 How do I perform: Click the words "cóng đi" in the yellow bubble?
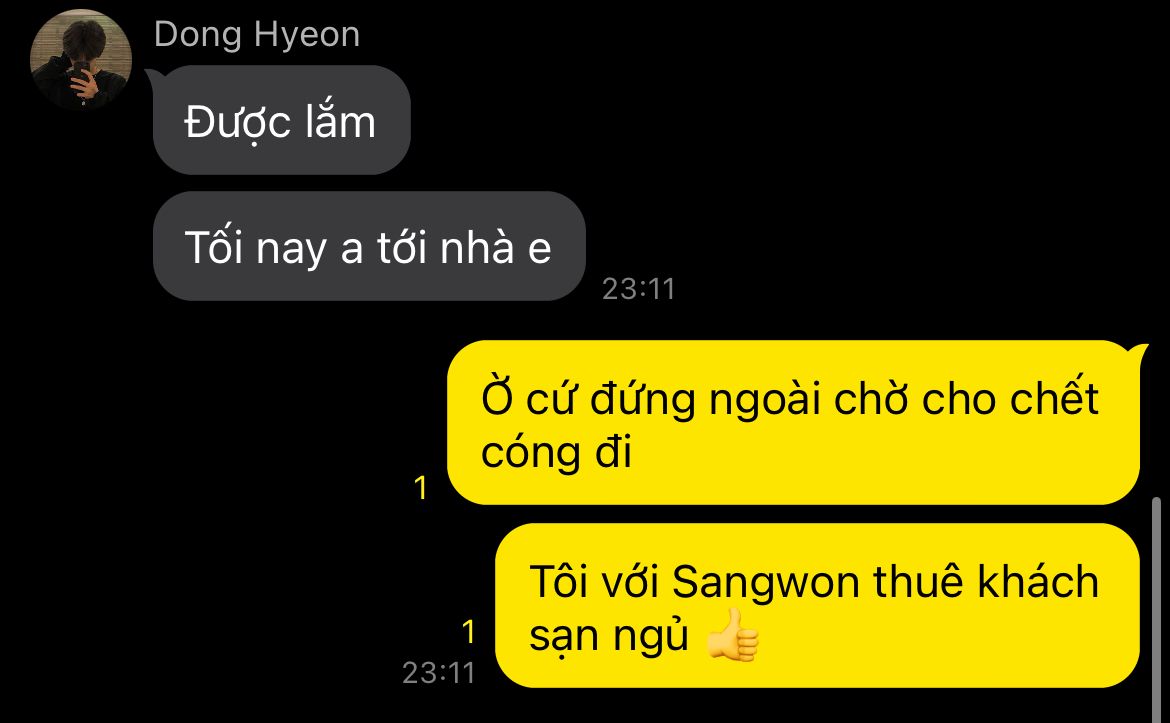[556, 453]
